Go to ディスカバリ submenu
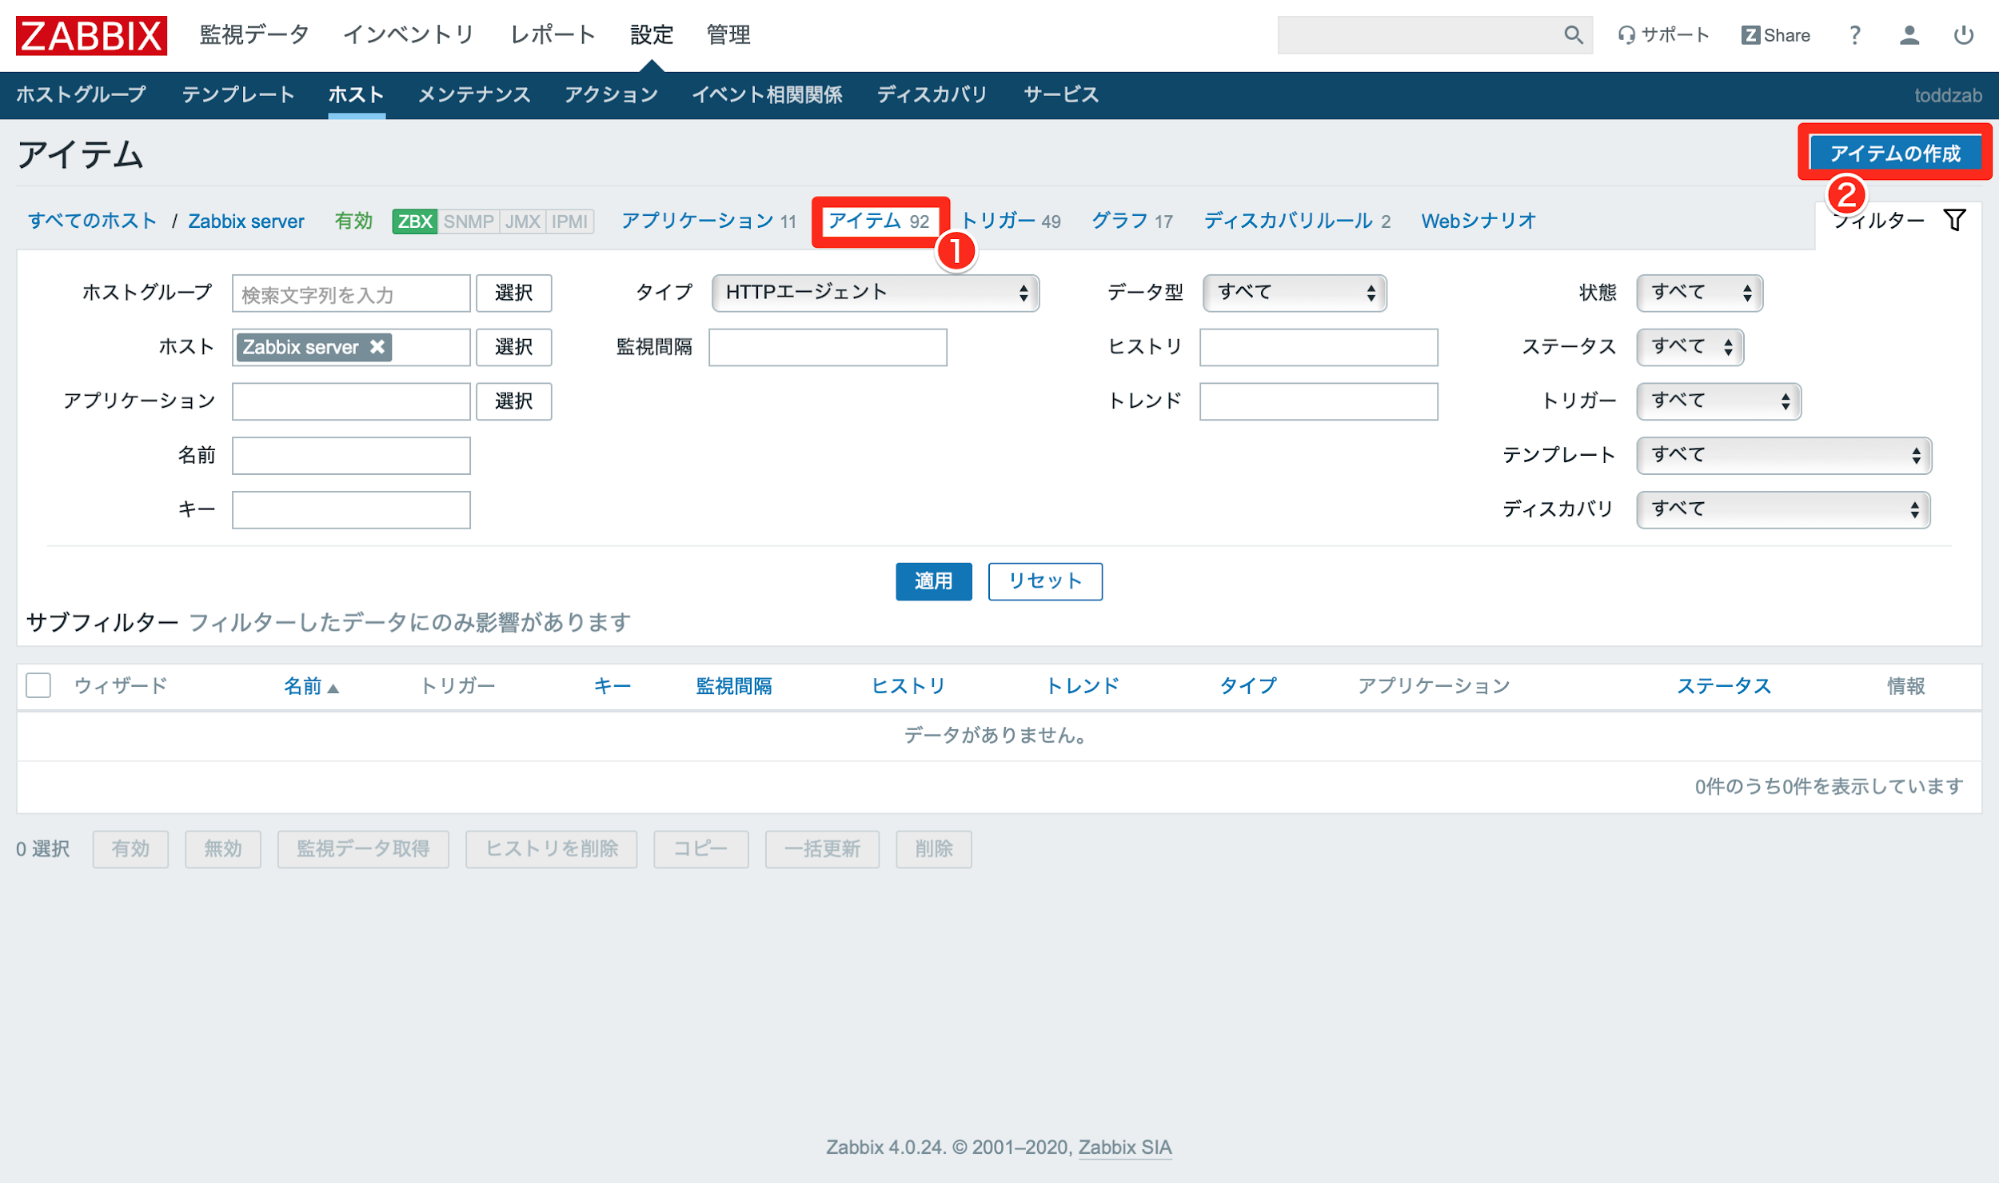Viewport: 1999px width, 1183px height. (932, 95)
